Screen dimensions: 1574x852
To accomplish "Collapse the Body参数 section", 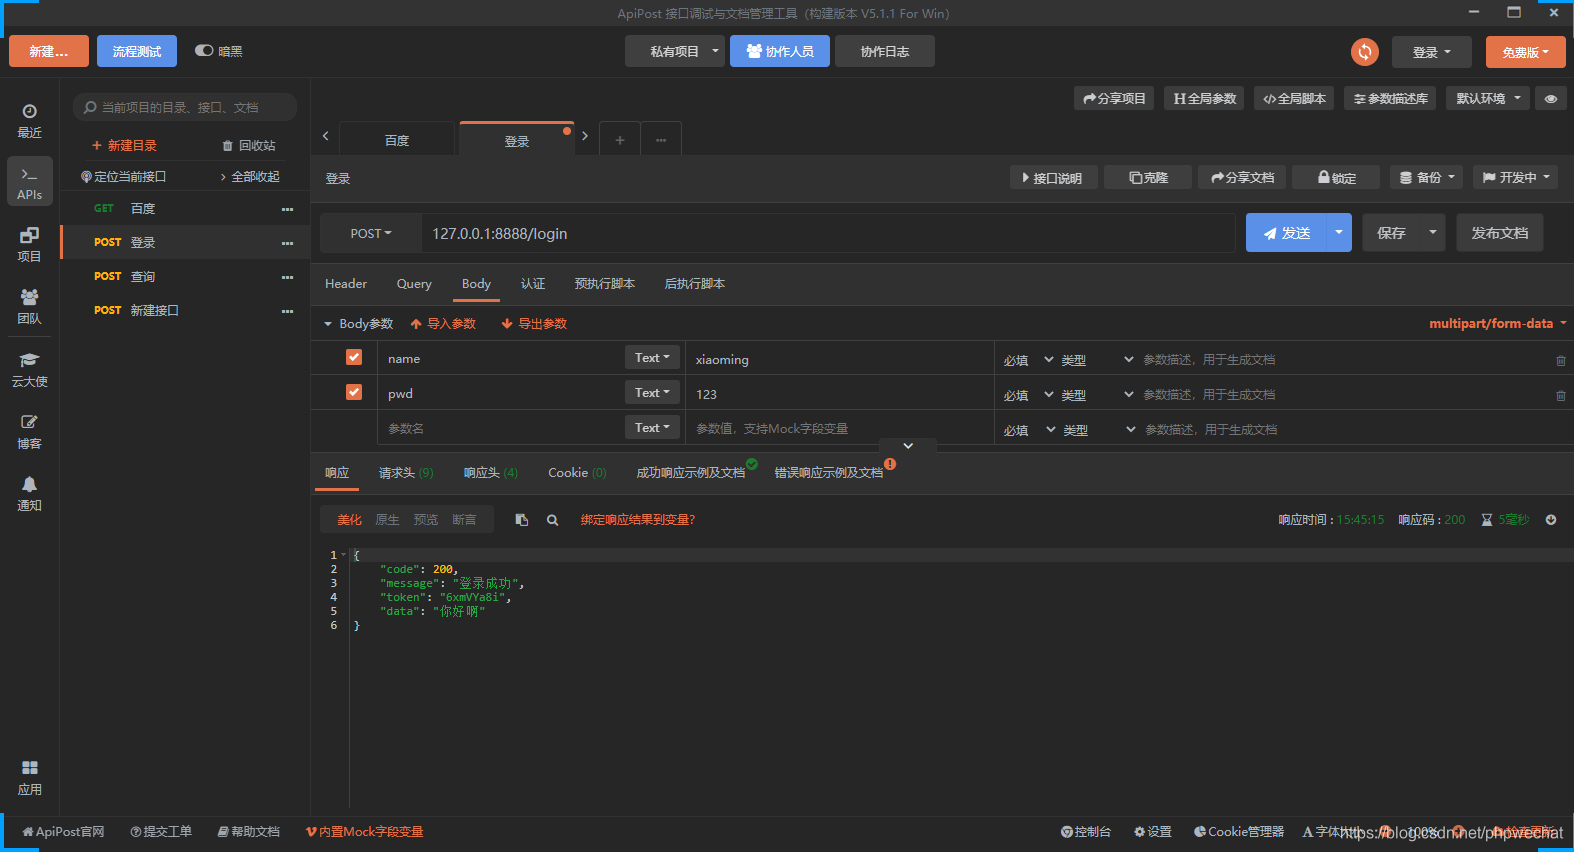I will (327, 324).
